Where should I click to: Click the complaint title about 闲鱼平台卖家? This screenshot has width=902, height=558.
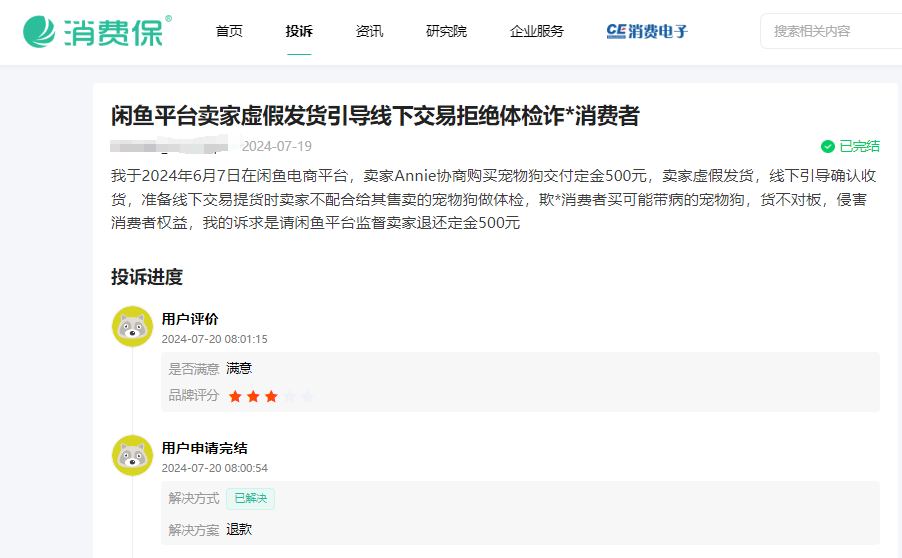click(x=375, y=116)
